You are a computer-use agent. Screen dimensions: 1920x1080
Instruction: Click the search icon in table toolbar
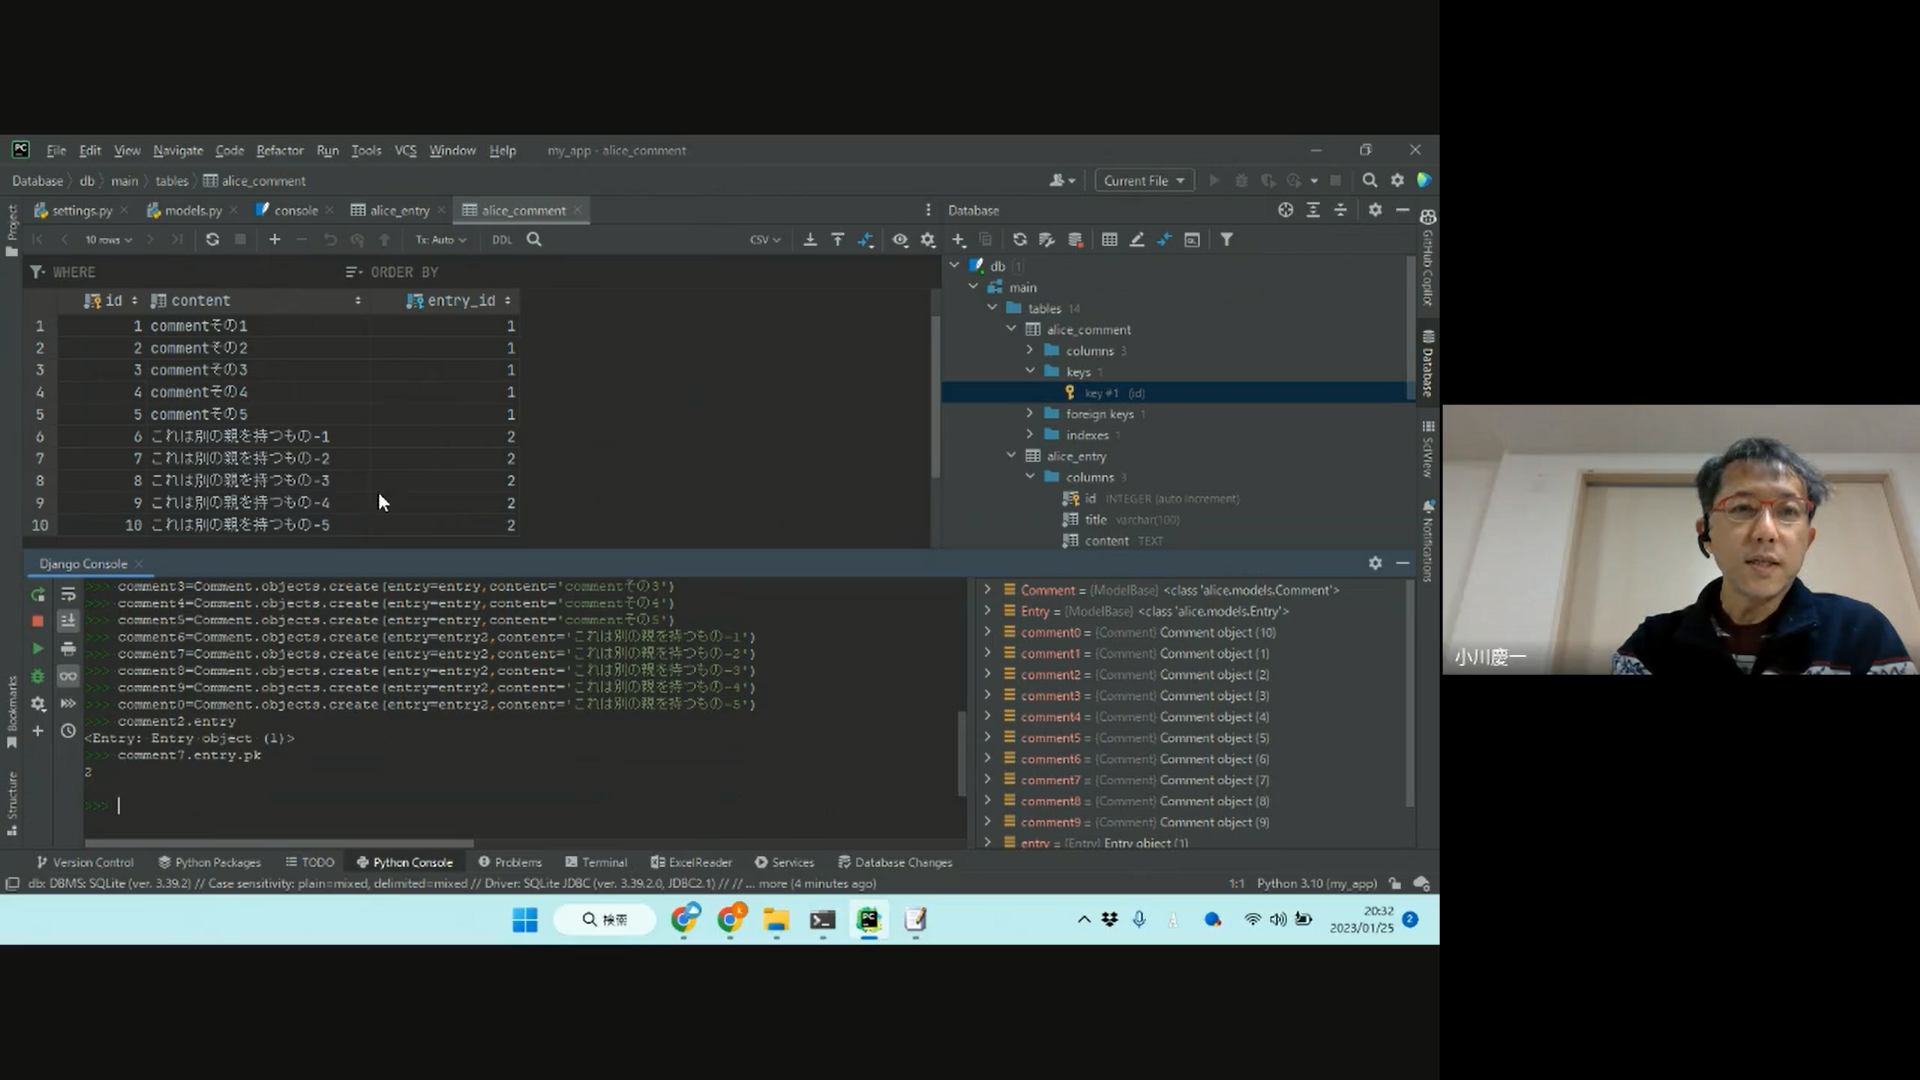click(534, 240)
